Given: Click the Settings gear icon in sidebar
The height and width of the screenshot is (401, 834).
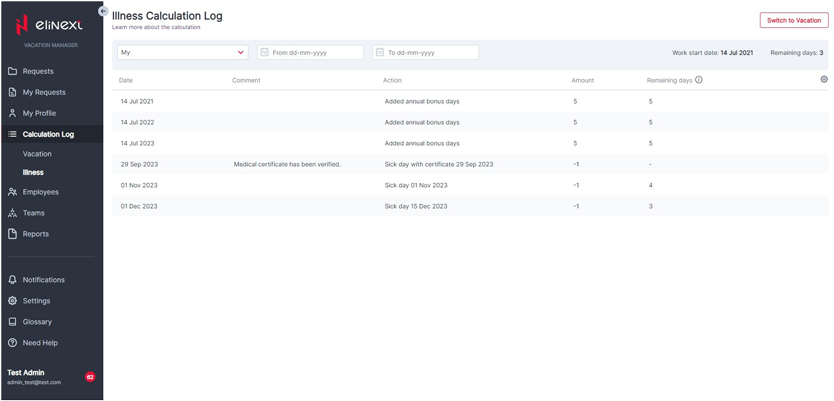Looking at the screenshot, I should 12,301.
